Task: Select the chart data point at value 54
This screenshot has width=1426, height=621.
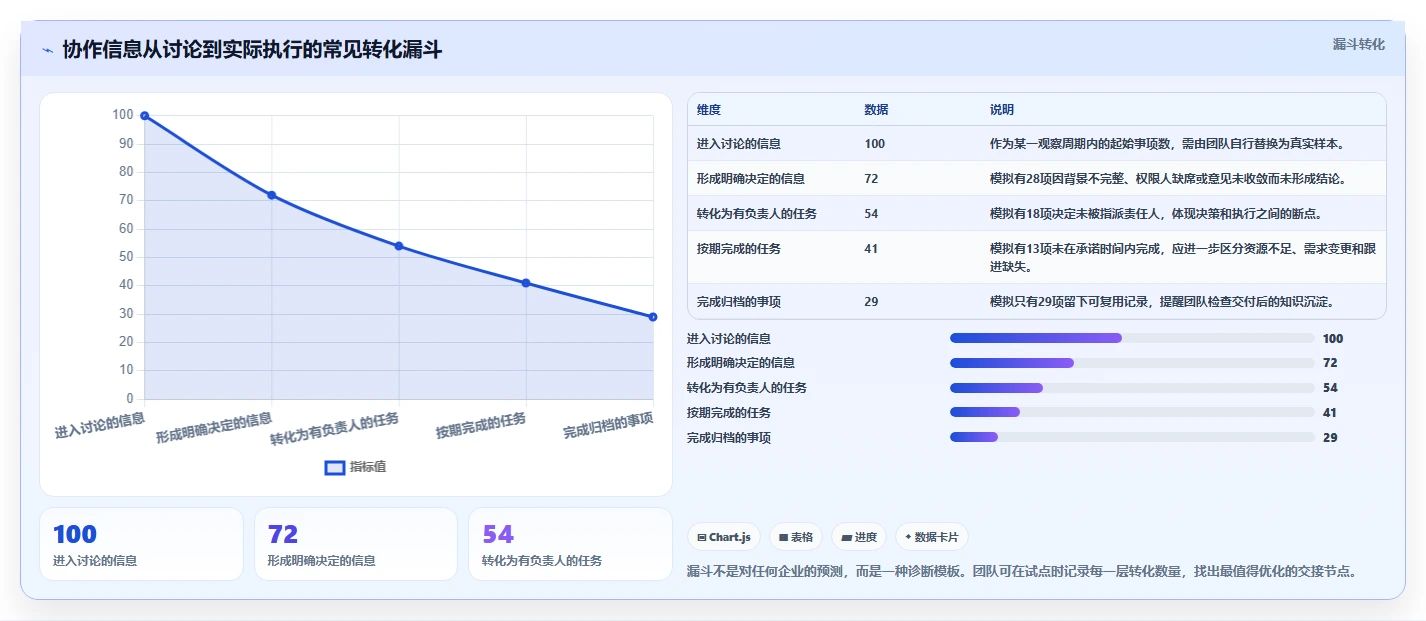Action: tap(399, 246)
